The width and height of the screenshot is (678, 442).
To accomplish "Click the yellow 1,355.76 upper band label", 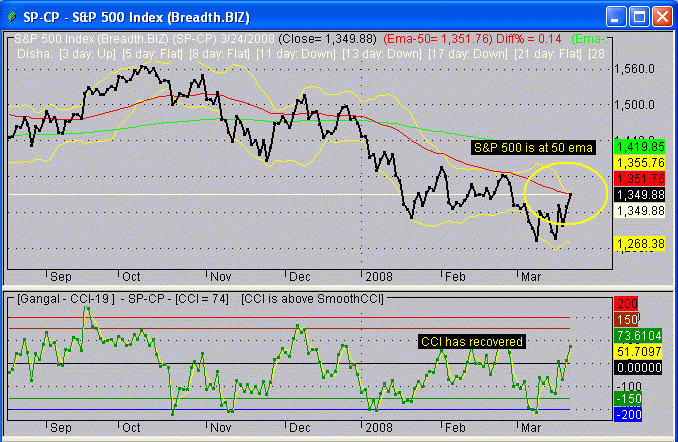I will 640,163.
